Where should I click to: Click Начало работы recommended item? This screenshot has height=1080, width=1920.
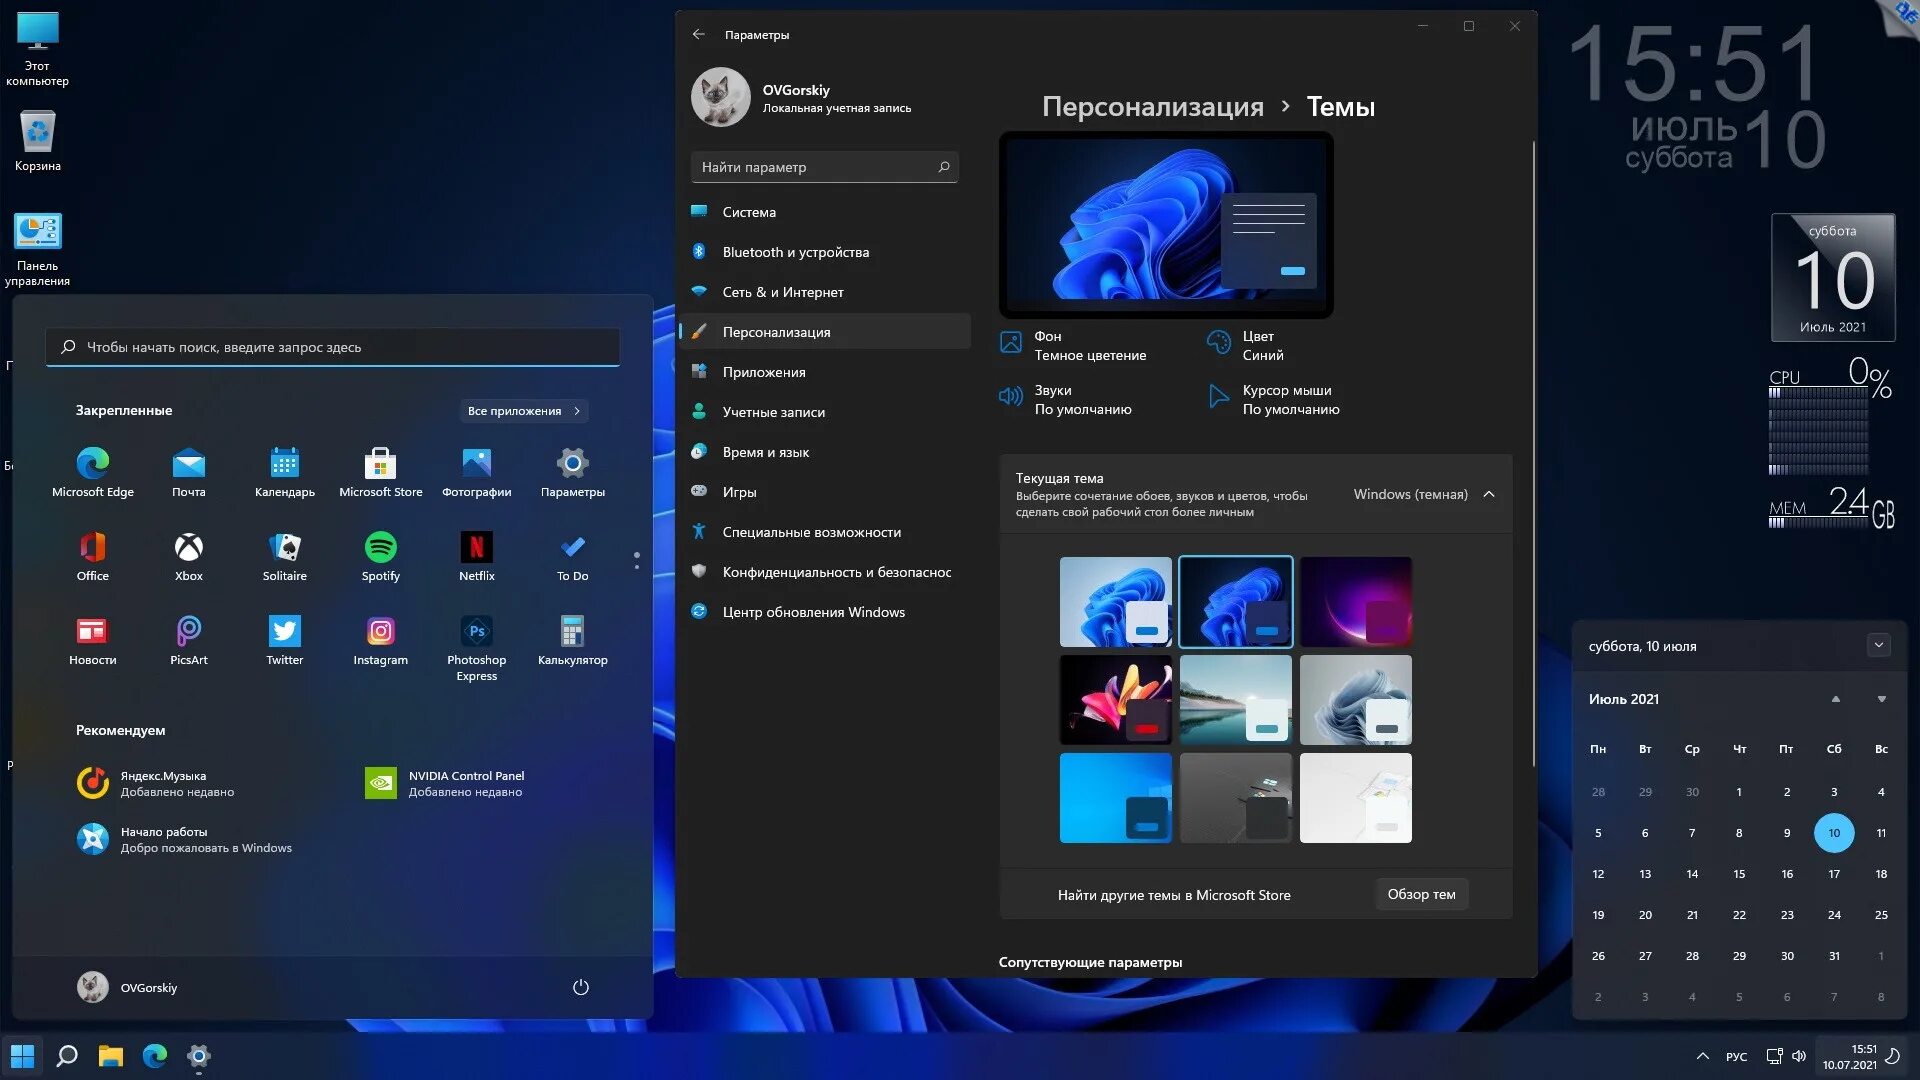204,839
